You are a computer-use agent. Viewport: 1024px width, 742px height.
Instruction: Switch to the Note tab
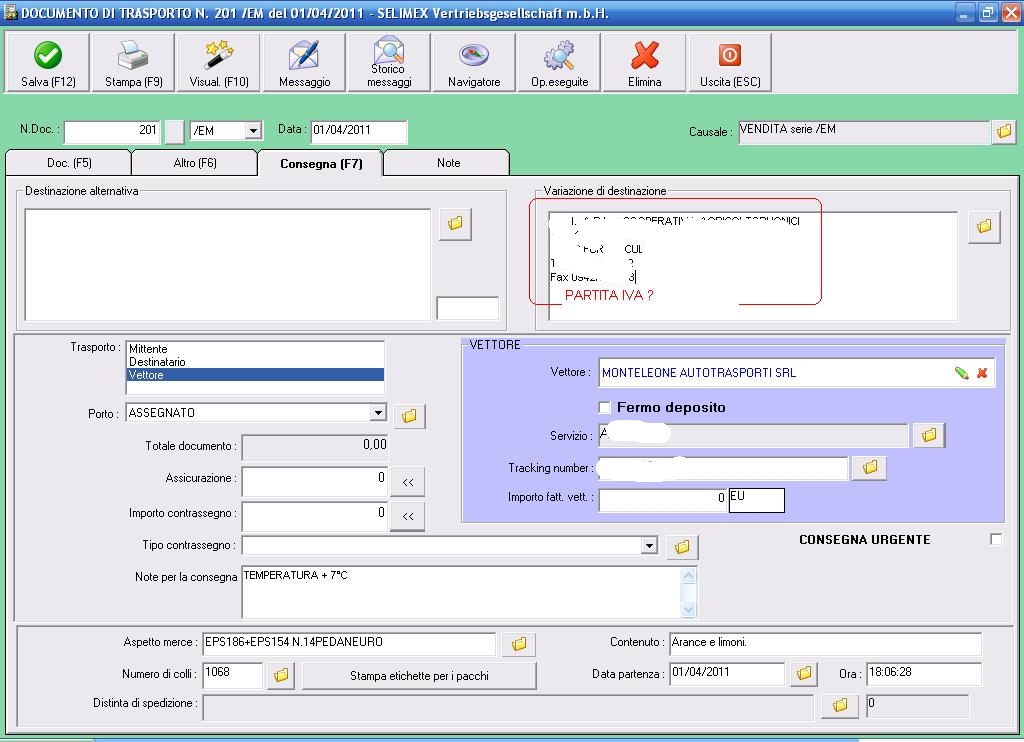tap(448, 163)
